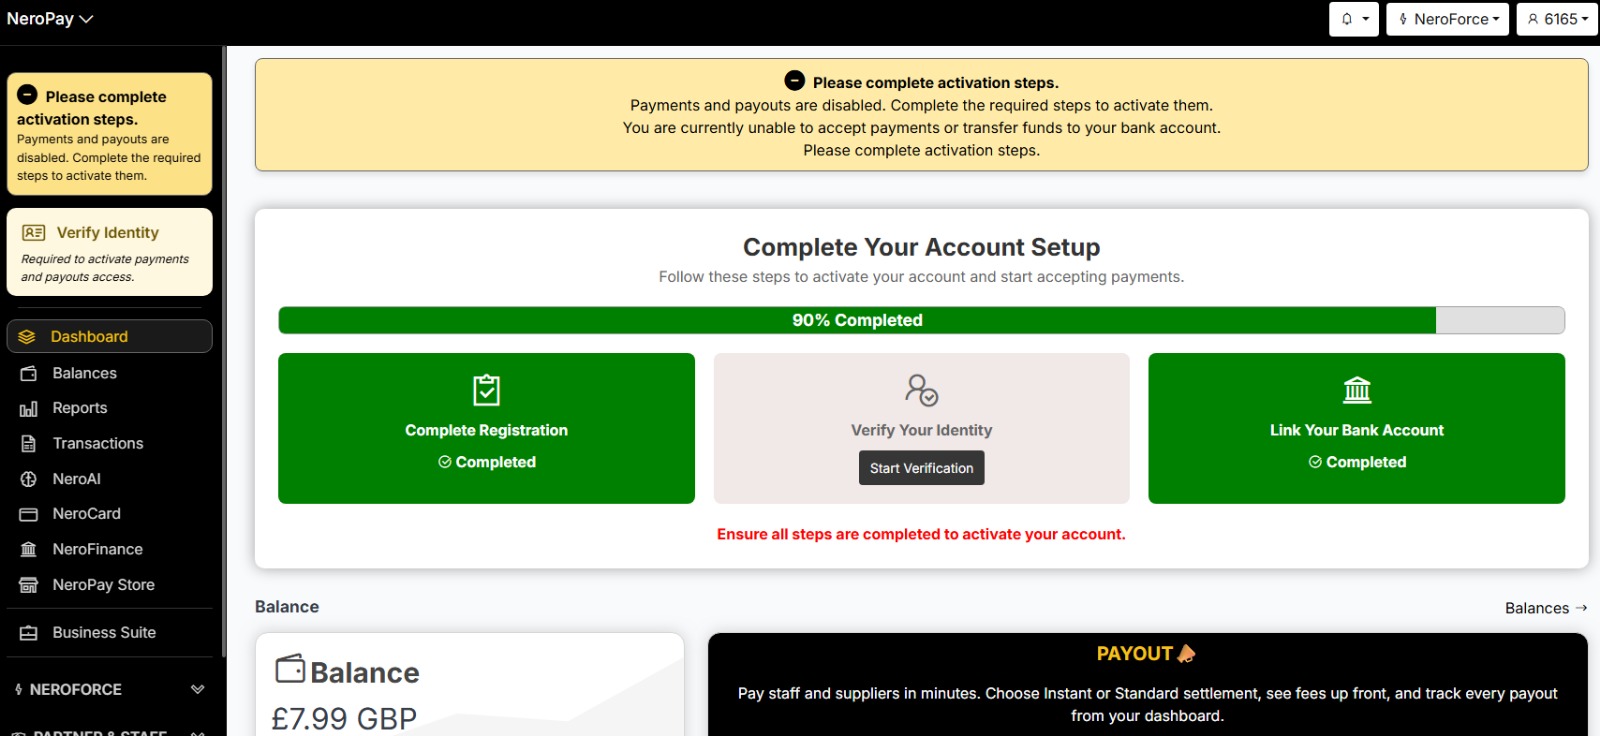Image resolution: width=1600 pixels, height=736 pixels.
Task: Click the Business Suite briefcase icon
Action: tap(28, 633)
